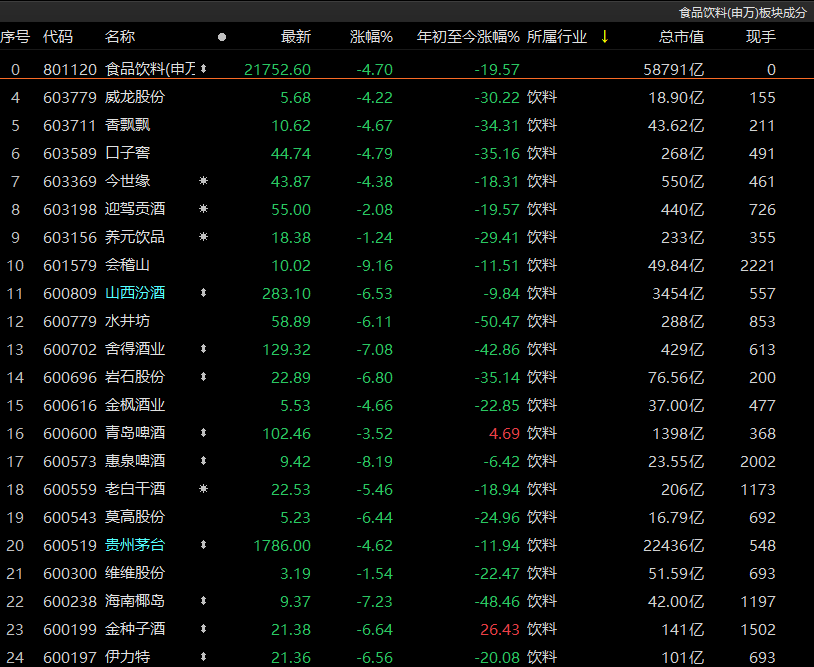Select the 海南椰岛 stock name
Image resolution: width=814 pixels, height=667 pixels.
pos(135,602)
